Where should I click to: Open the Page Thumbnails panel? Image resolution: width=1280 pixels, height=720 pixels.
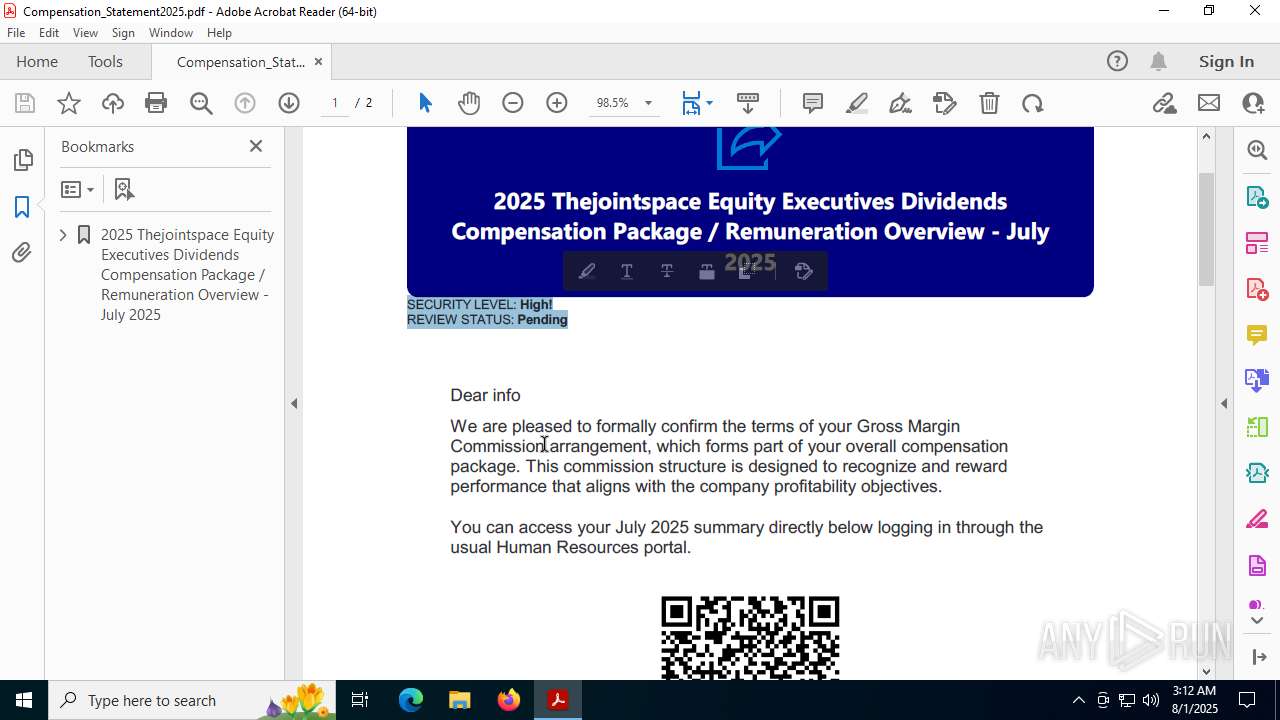[22, 160]
